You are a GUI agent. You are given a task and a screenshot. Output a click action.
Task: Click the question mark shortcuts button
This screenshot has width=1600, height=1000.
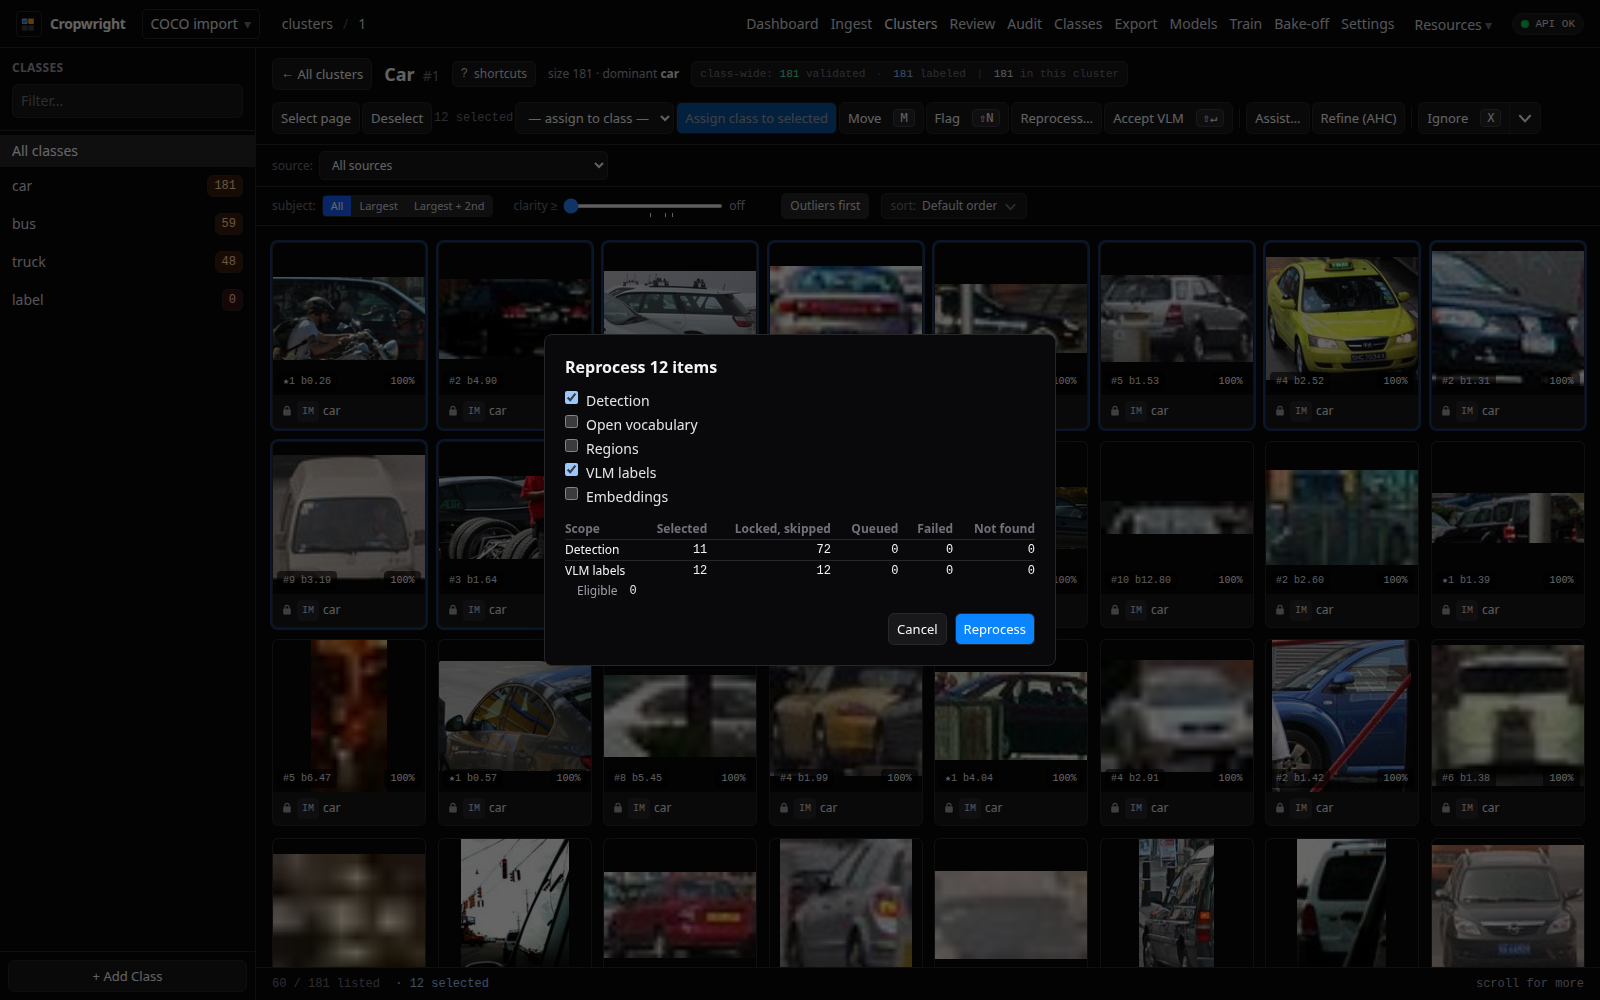click(494, 74)
